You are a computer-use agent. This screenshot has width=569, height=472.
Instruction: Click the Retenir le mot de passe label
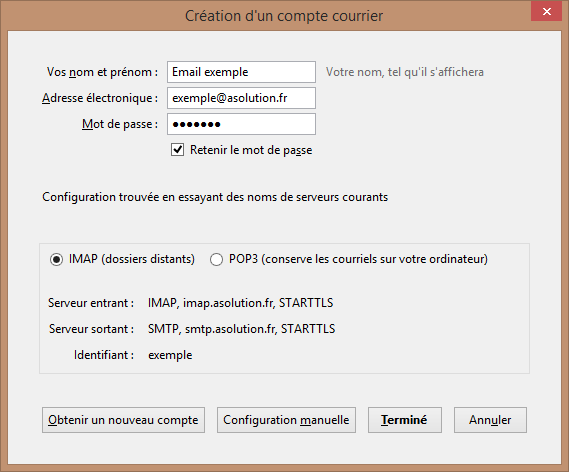(x=251, y=150)
